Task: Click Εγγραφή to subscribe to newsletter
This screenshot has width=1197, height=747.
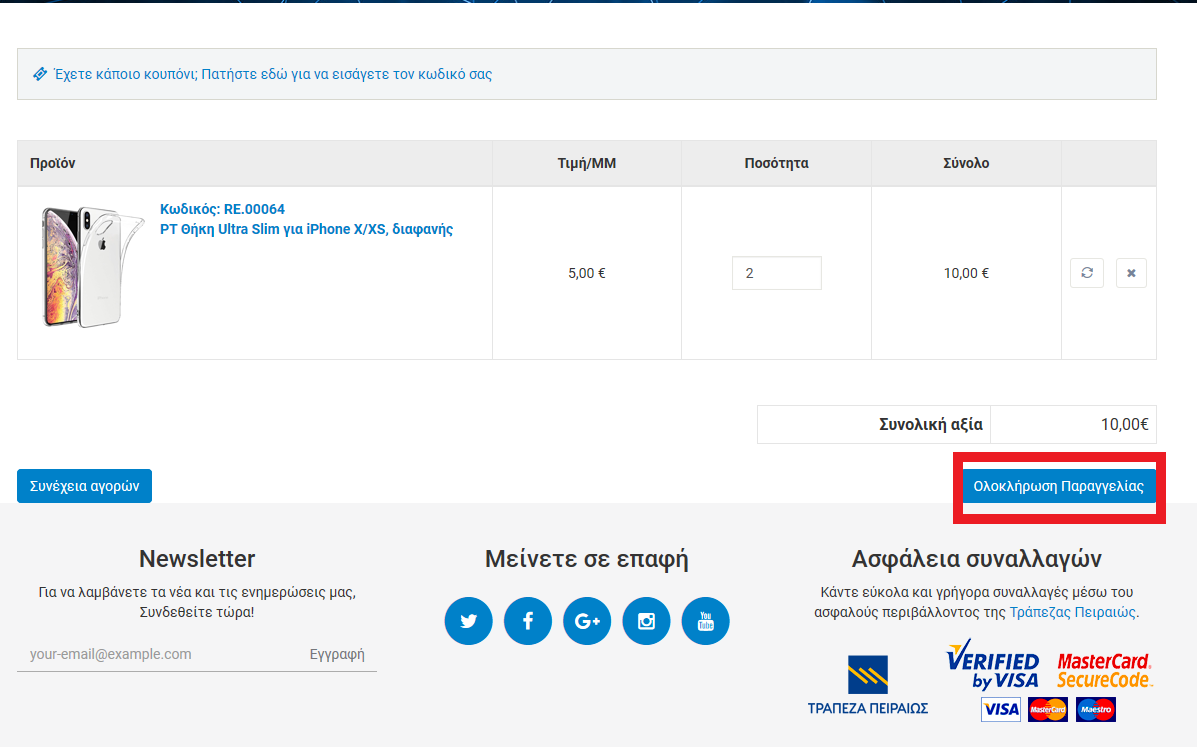Action: coord(337,654)
